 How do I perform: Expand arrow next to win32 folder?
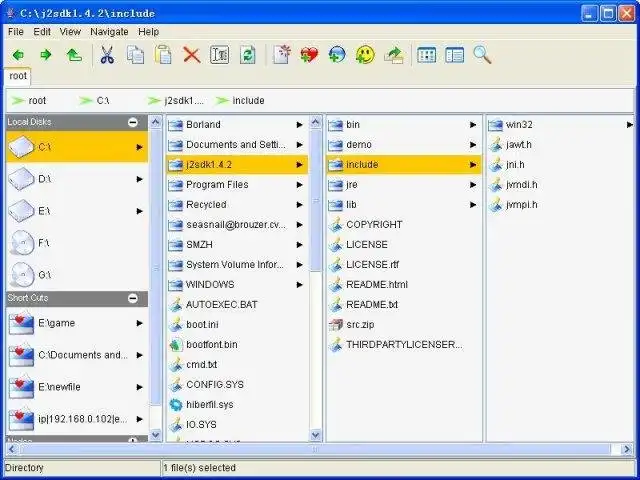coord(630,124)
